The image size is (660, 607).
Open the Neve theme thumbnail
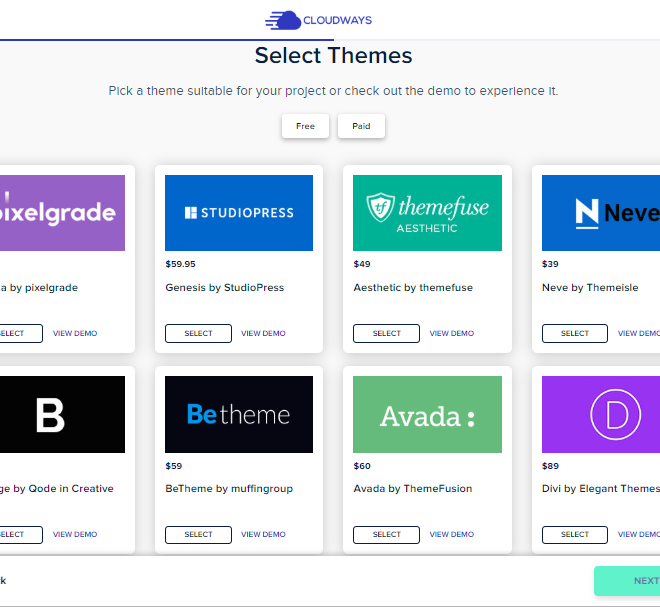(601, 213)
